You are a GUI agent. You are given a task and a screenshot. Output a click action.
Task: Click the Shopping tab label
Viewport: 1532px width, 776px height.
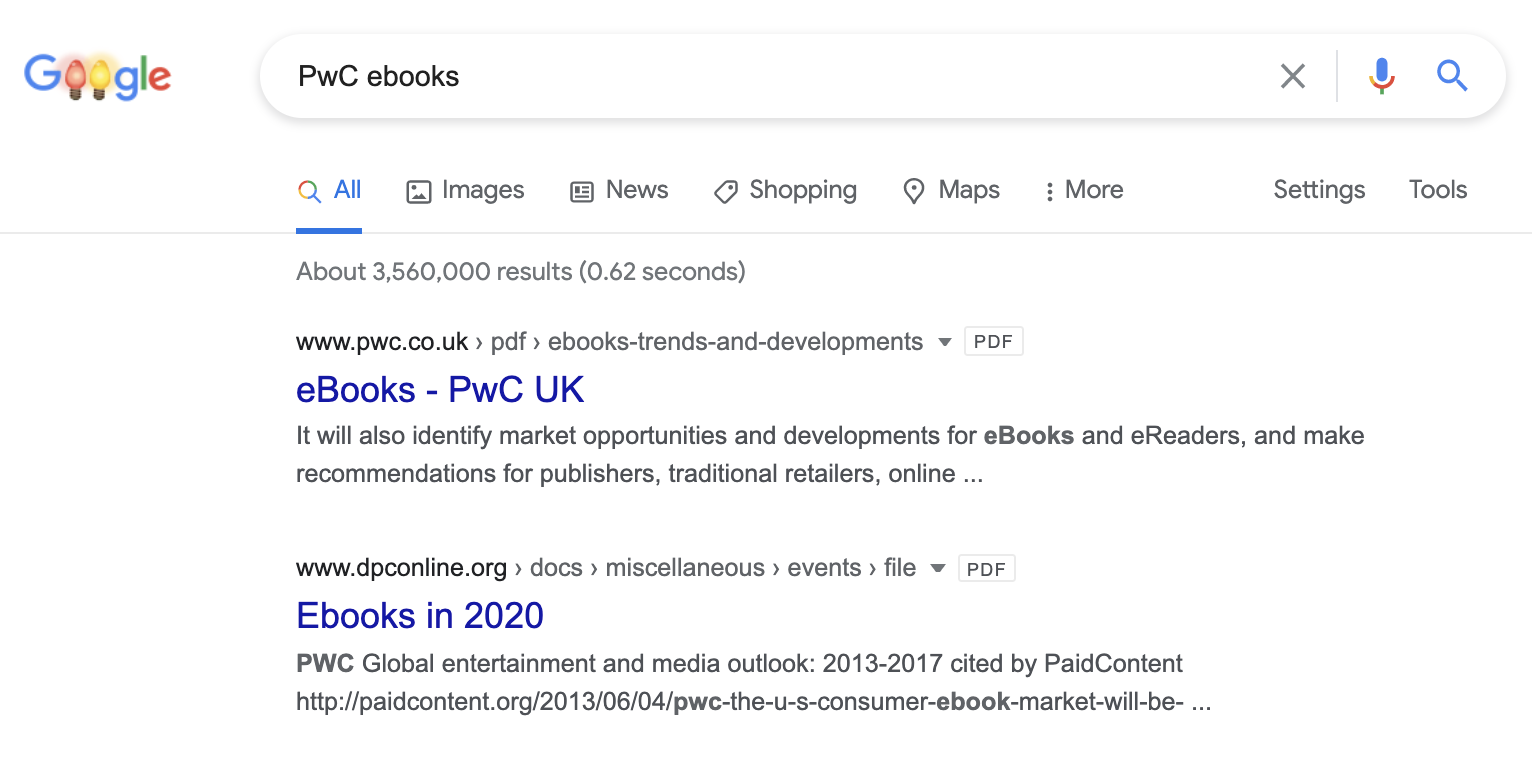[x=803, y=190]
